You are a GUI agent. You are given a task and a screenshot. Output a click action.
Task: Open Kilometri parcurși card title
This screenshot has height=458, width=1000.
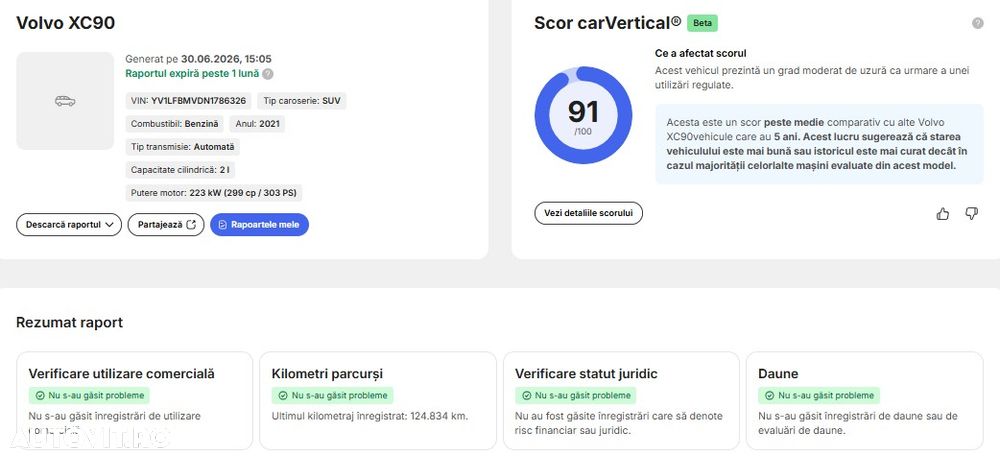pyautogui.click(x=327, y=374)
